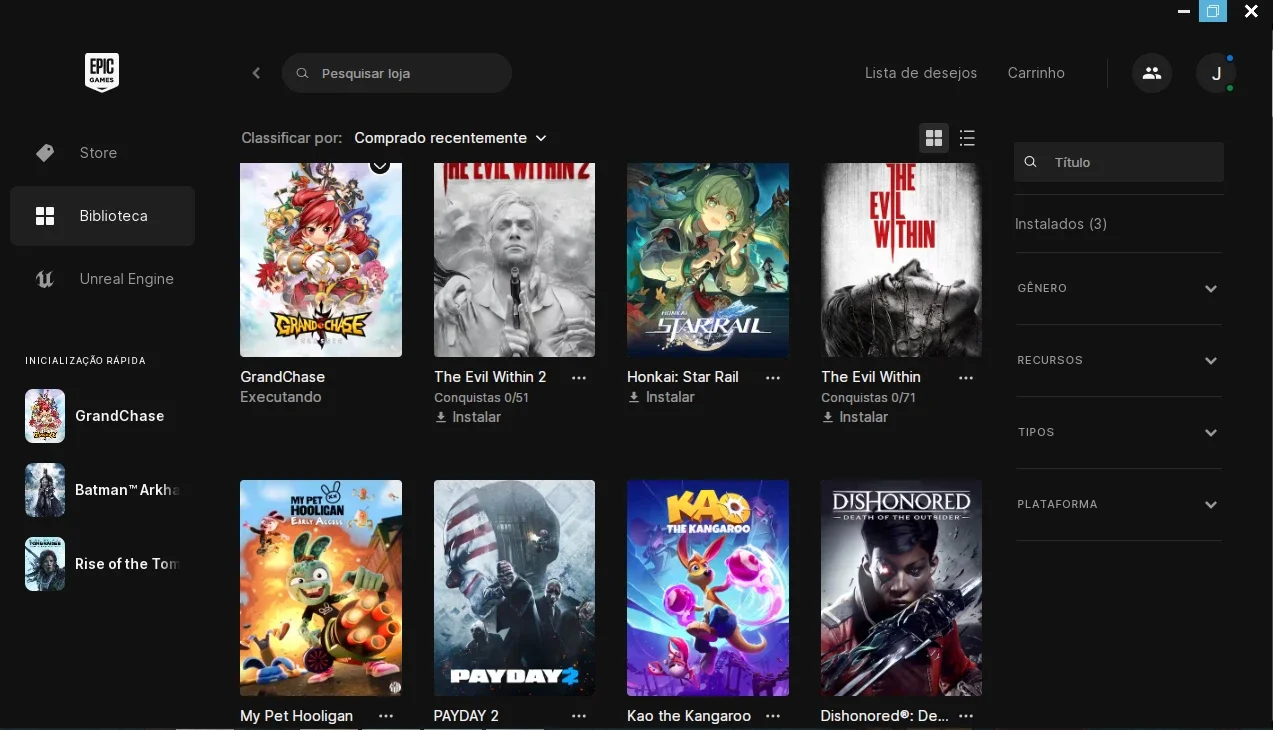Viewport: 1273px width, 730px height.
Task: Click the Store tag icon
Action: pyautogui.click(x=45, y=153)
